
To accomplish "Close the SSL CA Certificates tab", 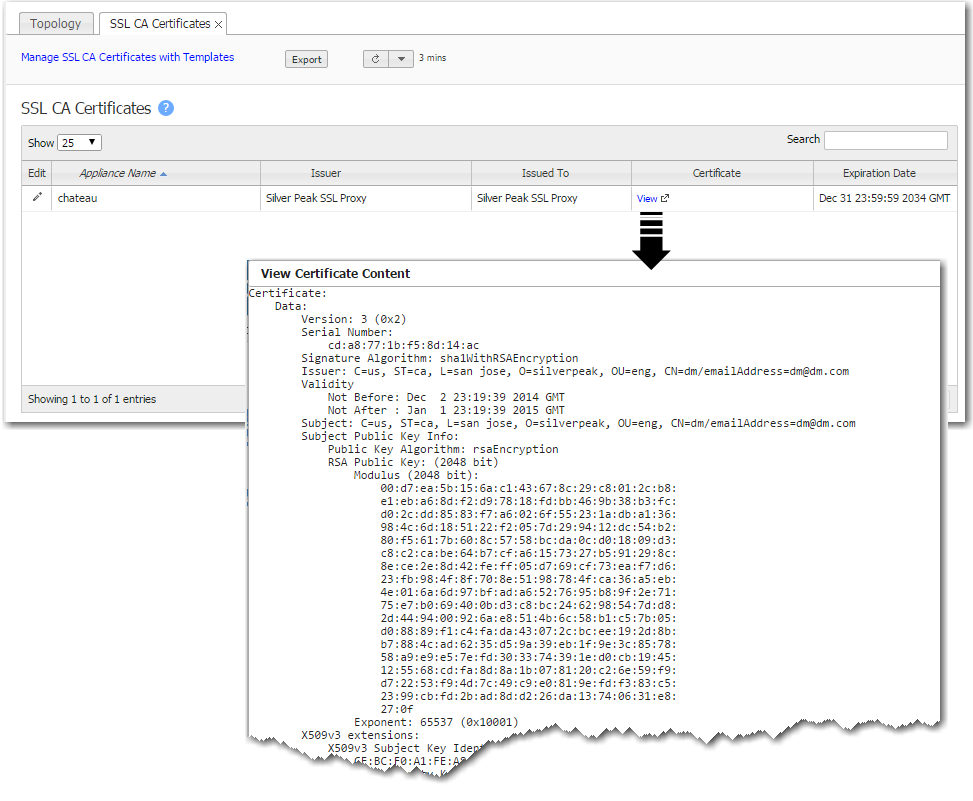I will [218, 24].
